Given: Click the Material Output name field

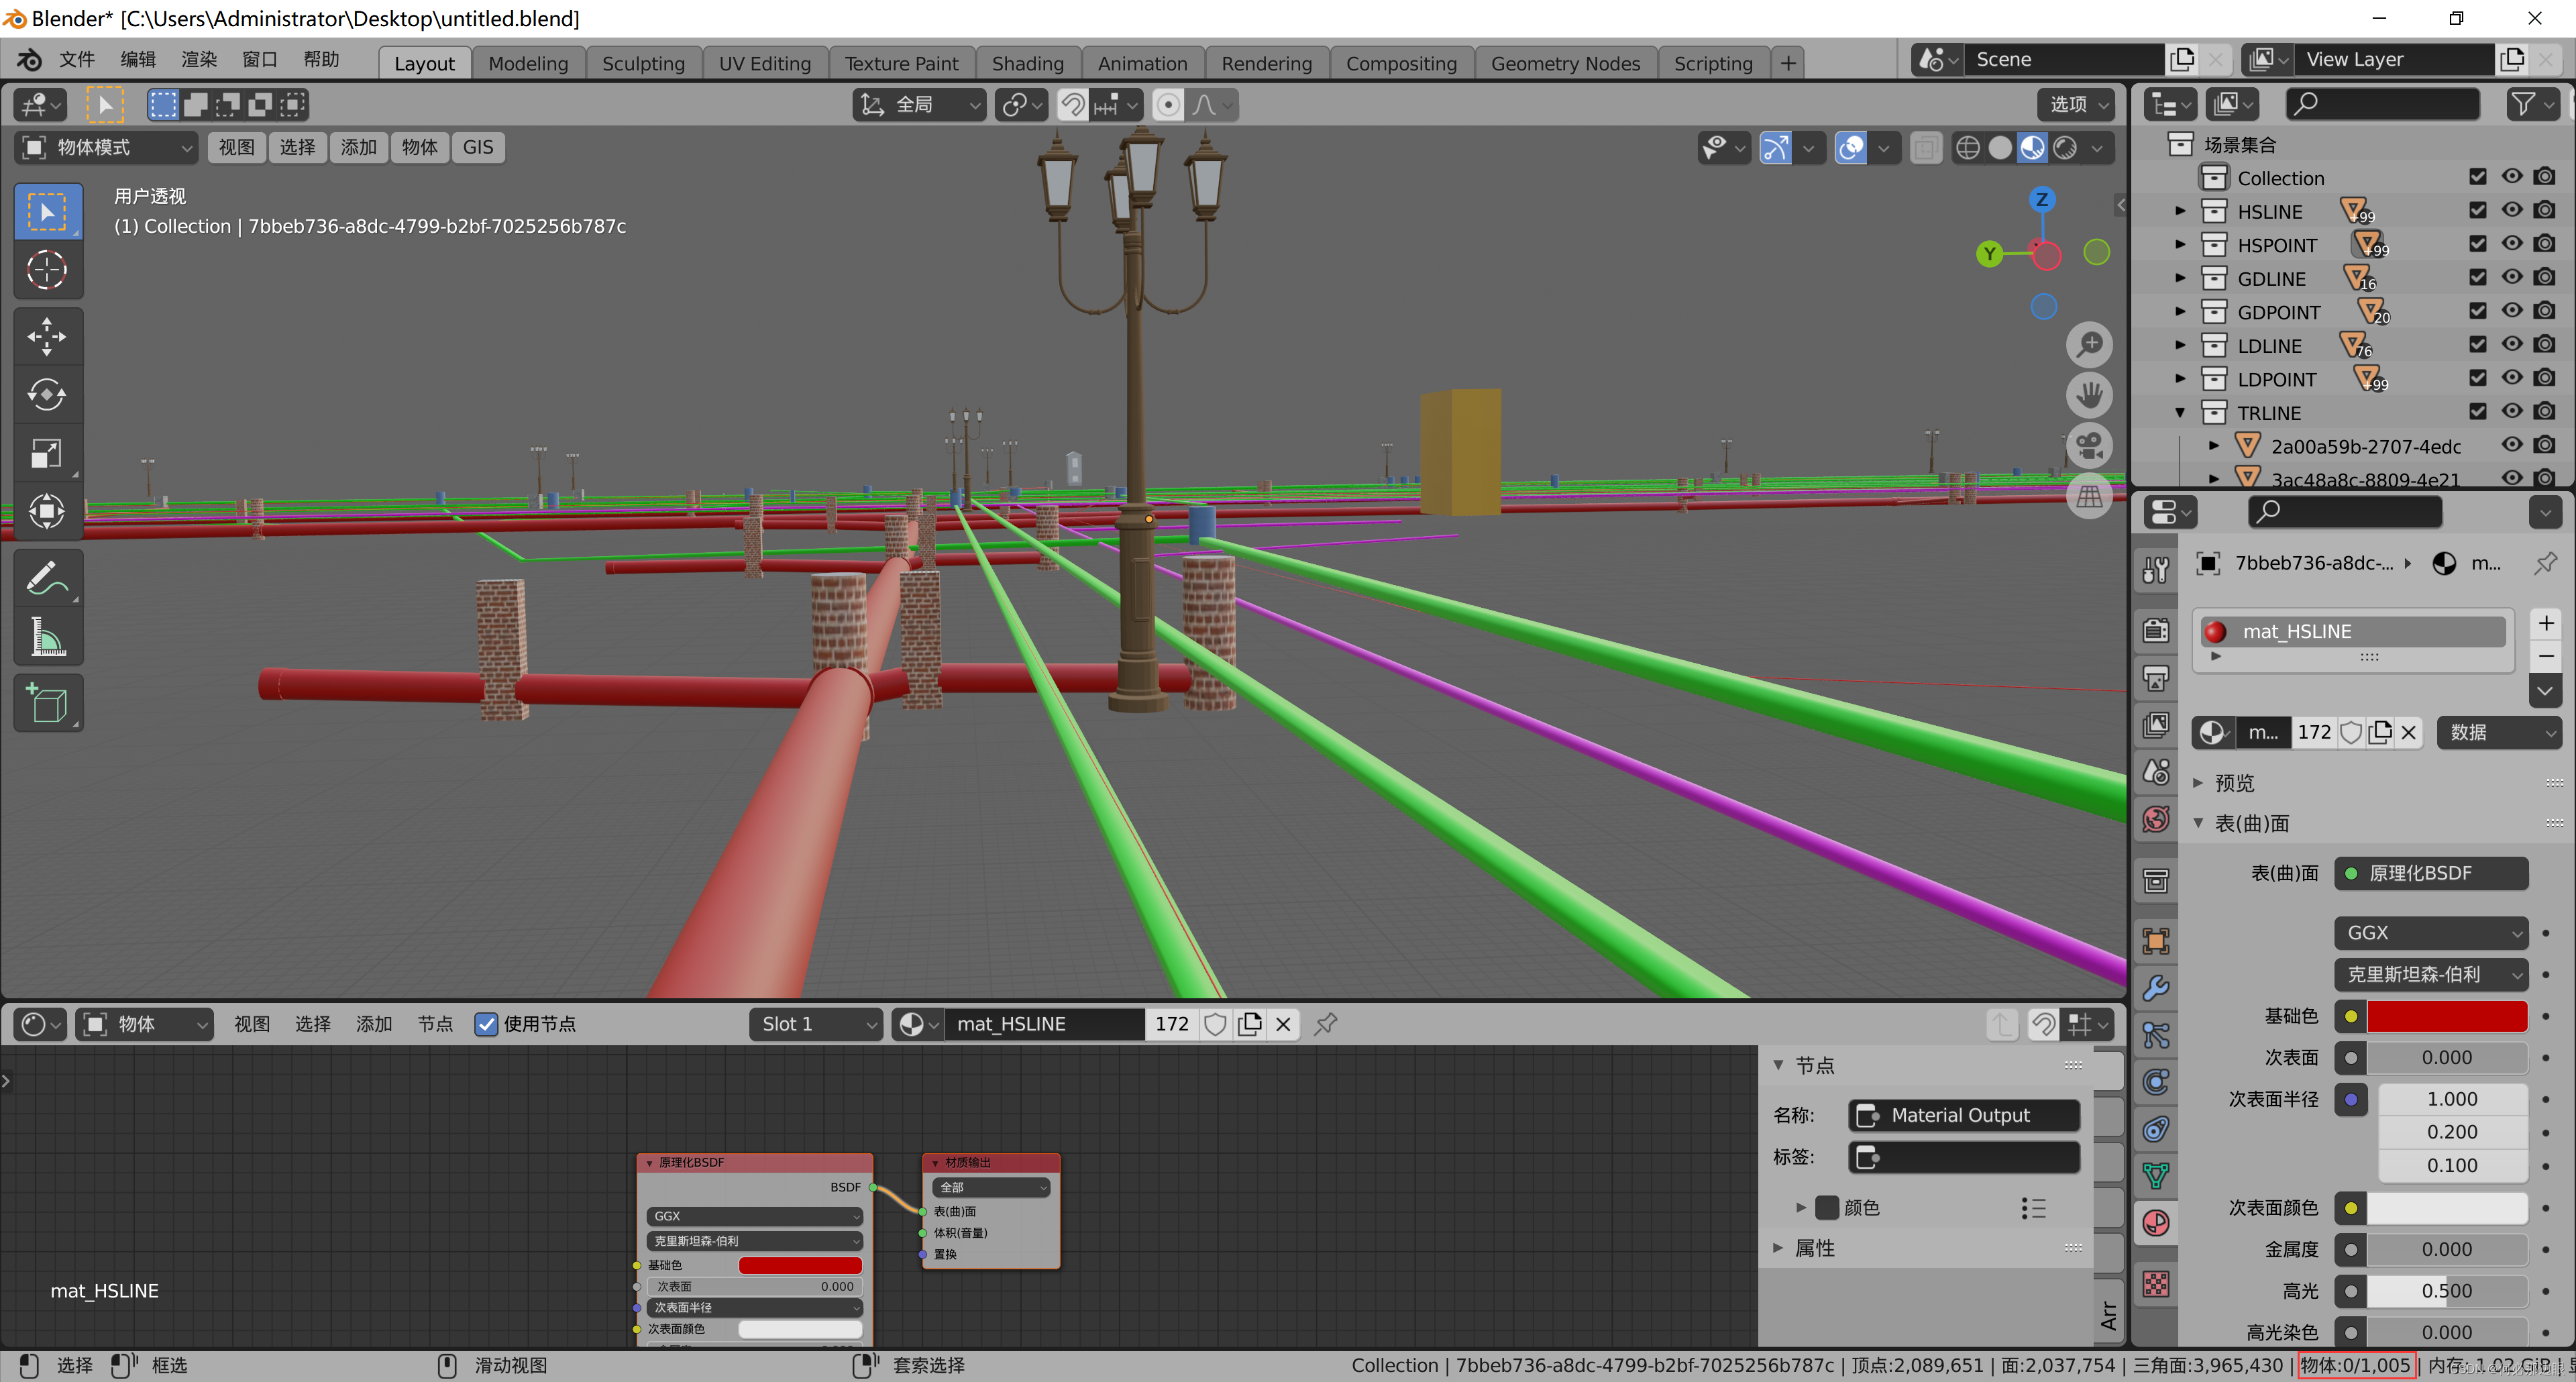Looking at the screenshot, I should tap(1964, 1115).
